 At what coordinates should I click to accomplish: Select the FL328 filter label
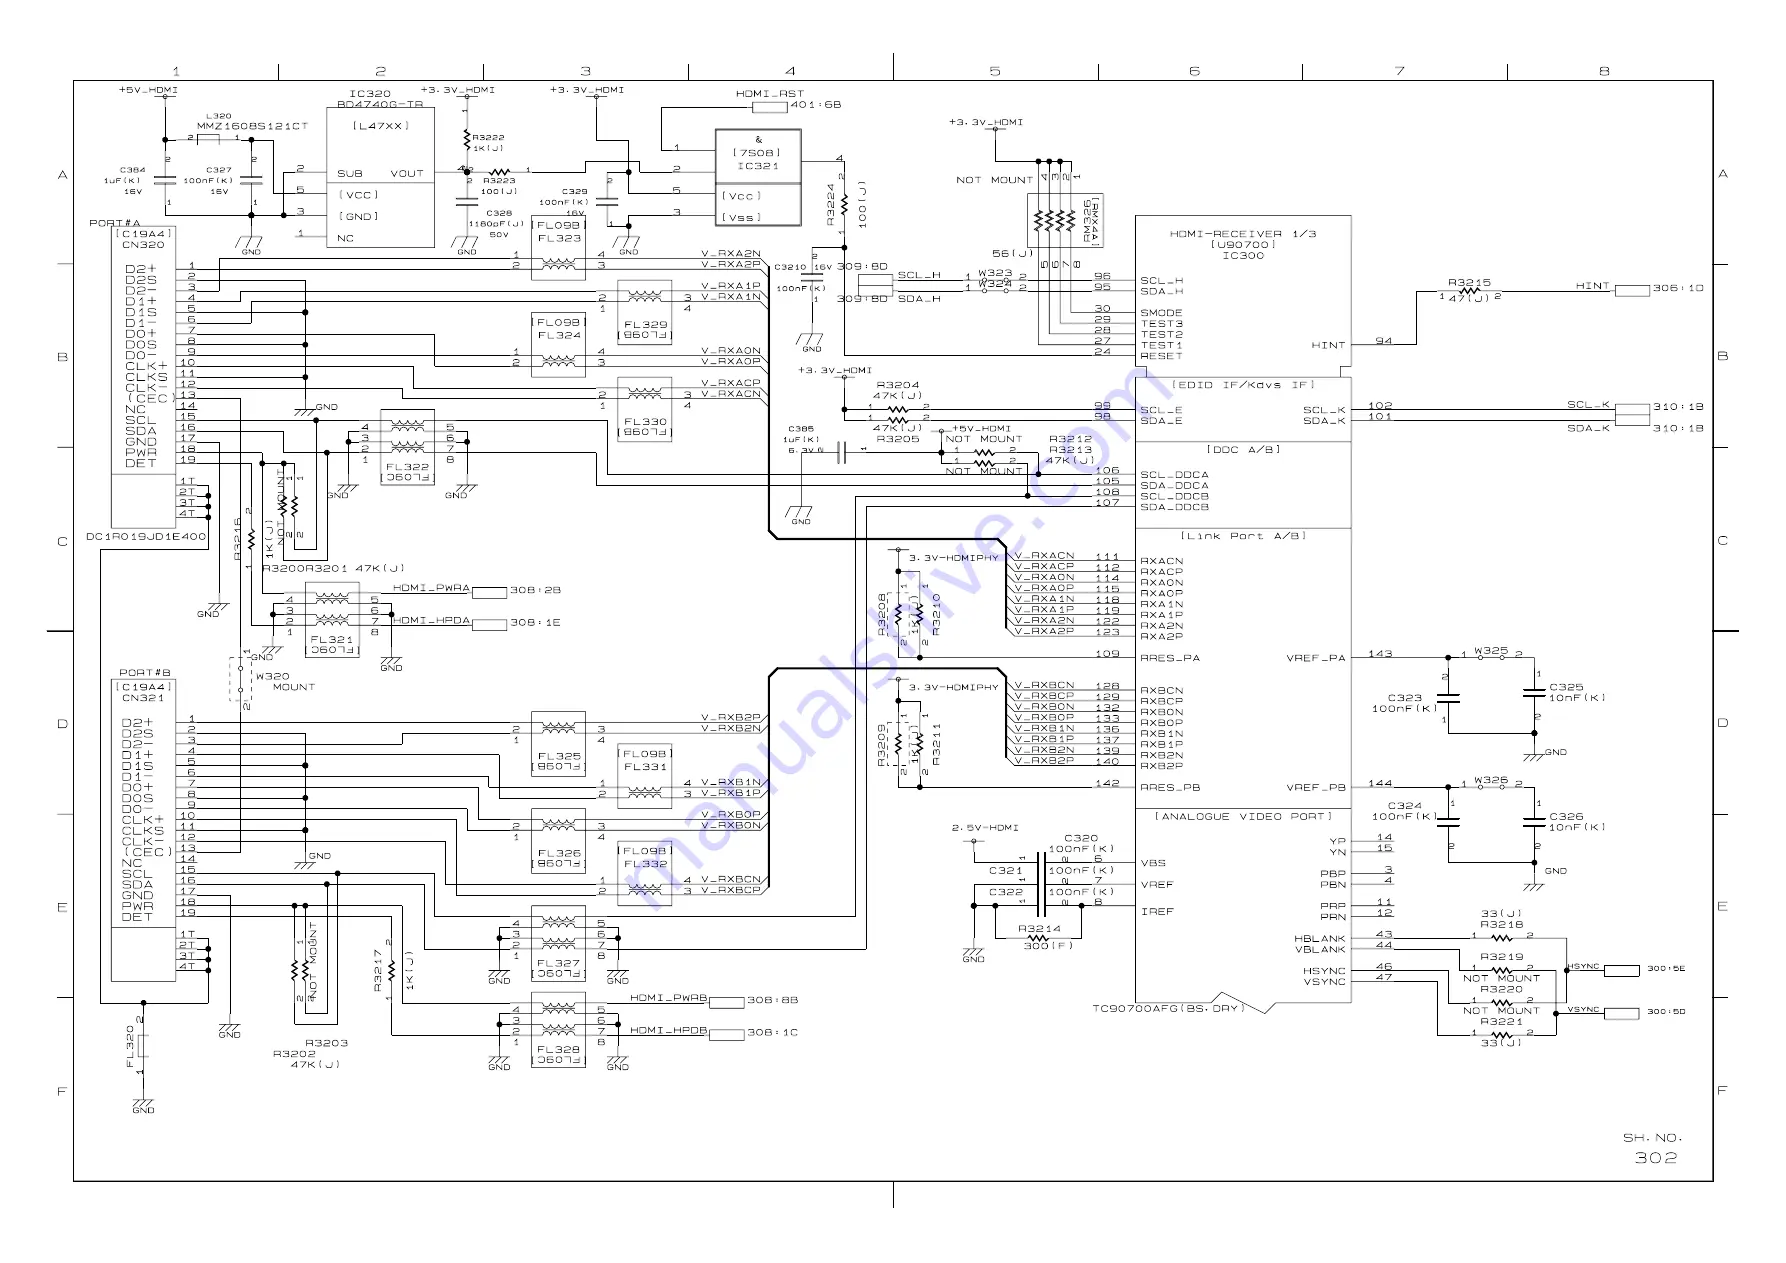[x=559, y=1049]
